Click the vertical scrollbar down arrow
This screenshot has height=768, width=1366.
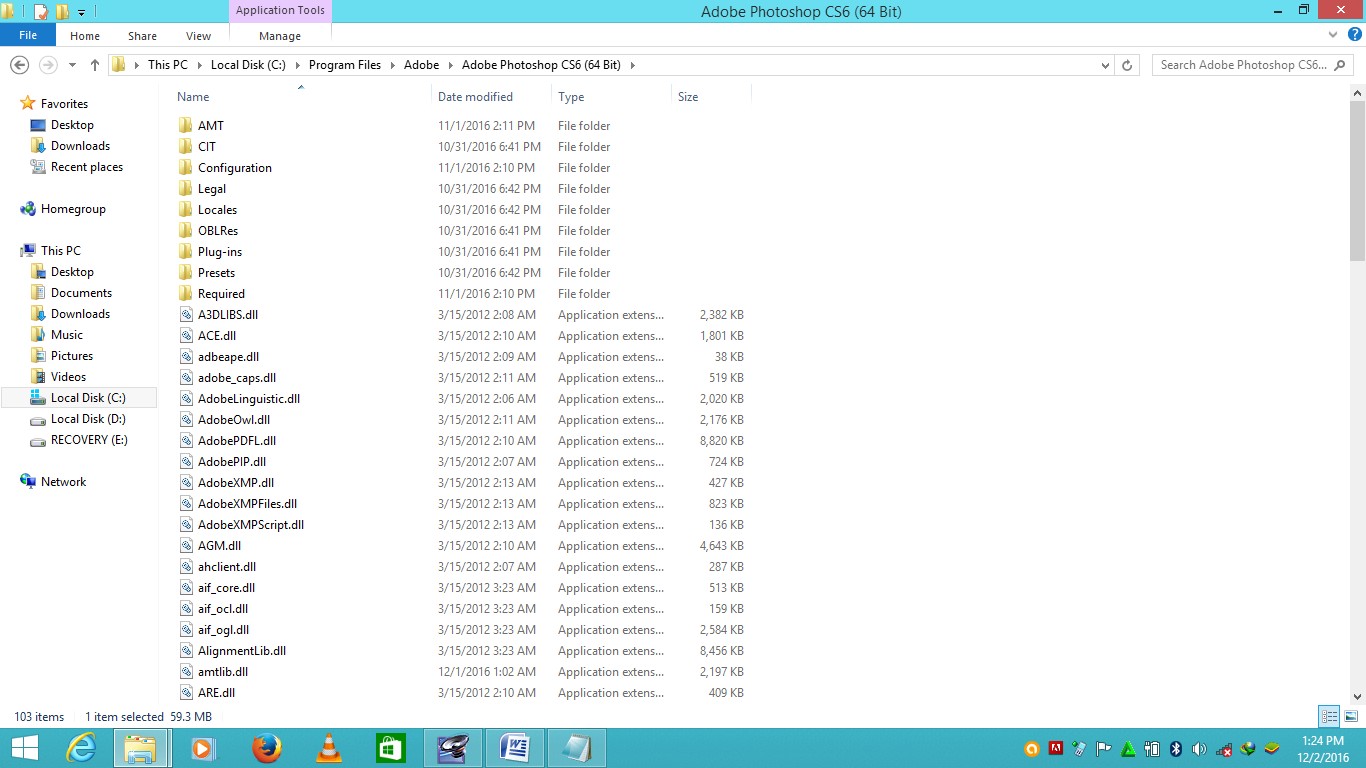(x=1357, y=697)
